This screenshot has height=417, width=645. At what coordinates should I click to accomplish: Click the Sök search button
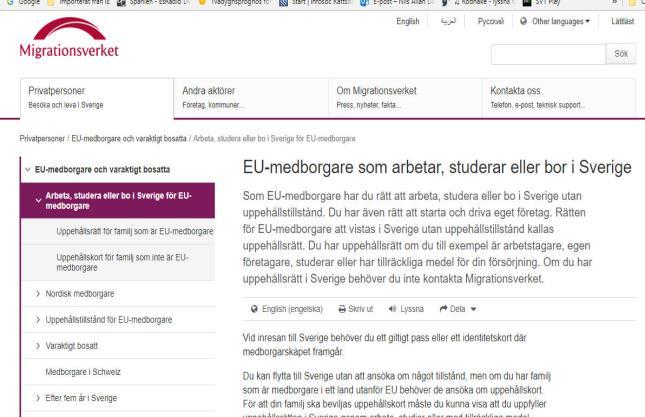pos(621,54)
